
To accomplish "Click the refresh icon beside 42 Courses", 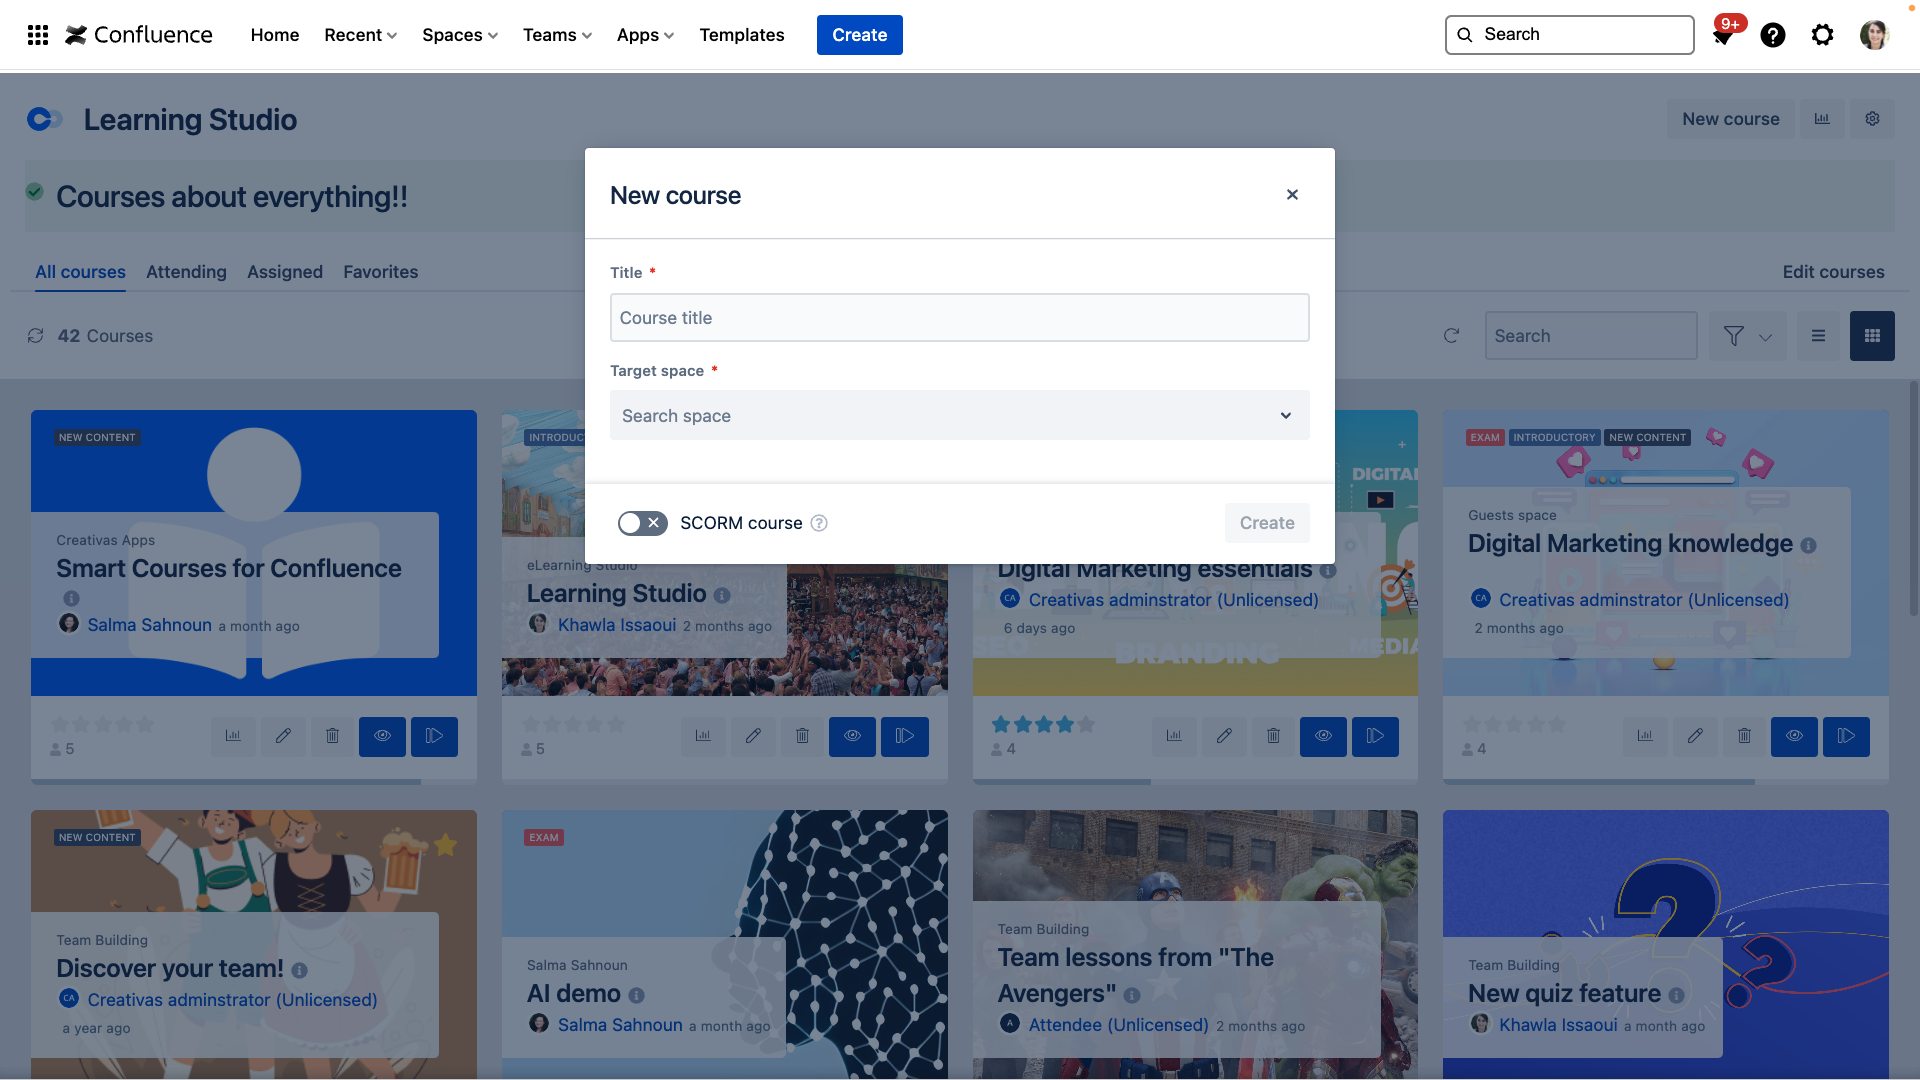I will pos(36,336).
